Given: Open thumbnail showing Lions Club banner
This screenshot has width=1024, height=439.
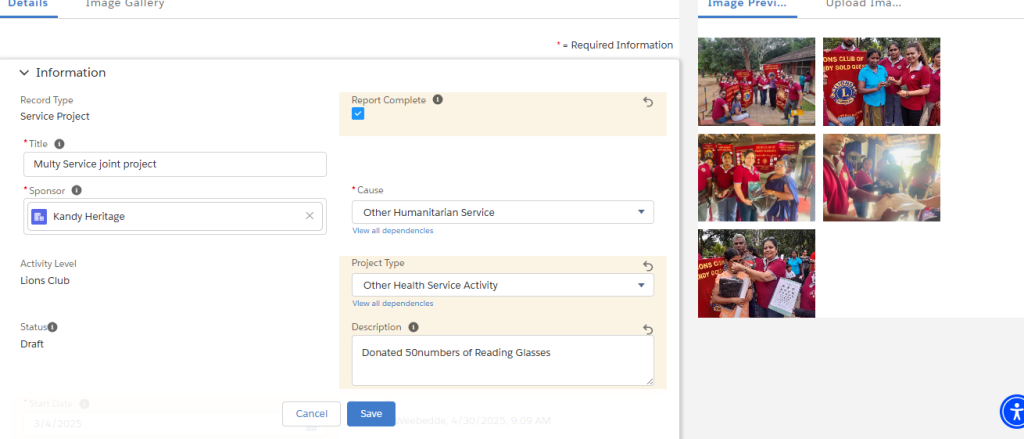Looking at the screenshot, I should 882,82.
